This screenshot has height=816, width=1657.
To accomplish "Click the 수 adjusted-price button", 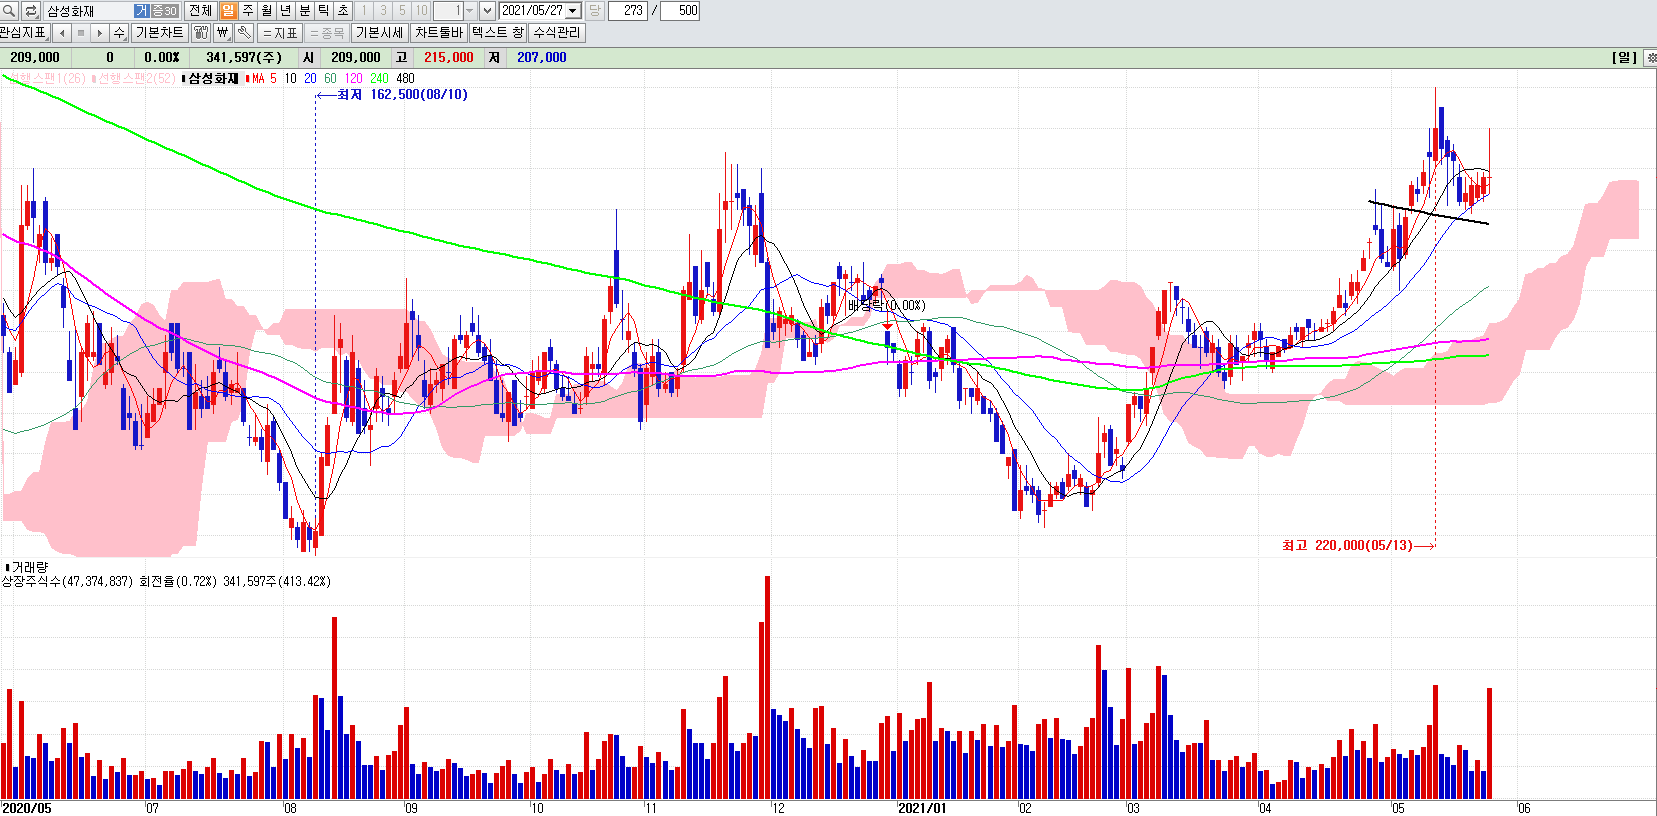I will pyautogui.click(x=119, y=33).
